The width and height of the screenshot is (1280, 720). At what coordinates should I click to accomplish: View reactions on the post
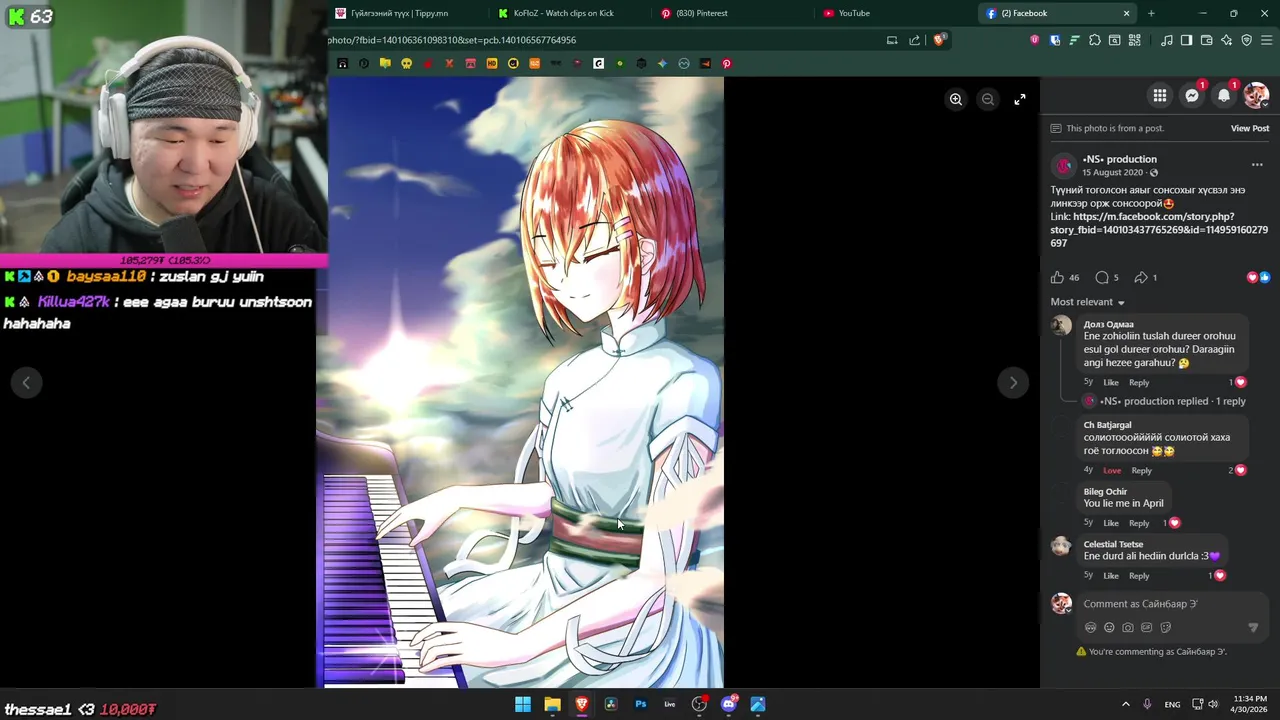[1258, 277]
